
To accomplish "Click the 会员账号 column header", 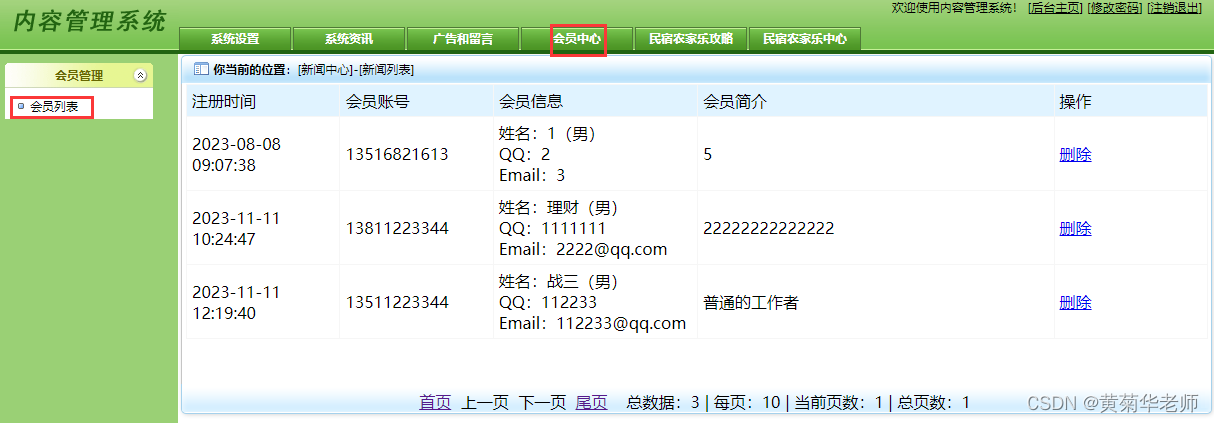I will click(377, 101).
